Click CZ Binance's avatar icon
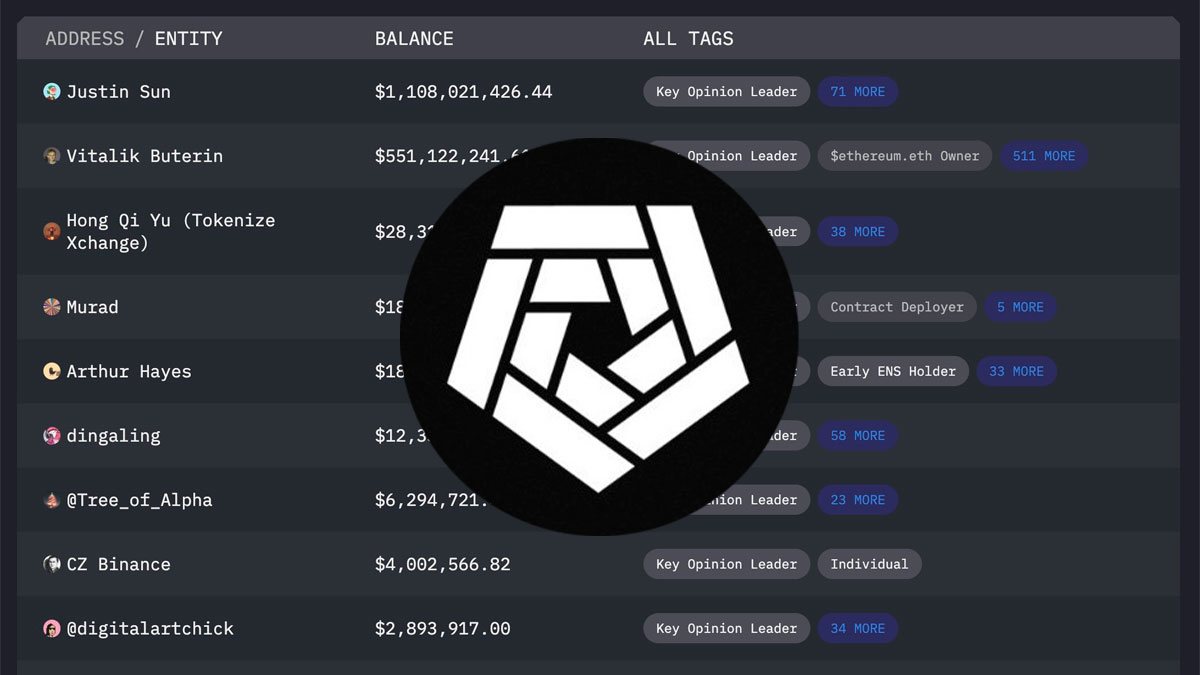The height and width of the screenshot is (675, 1200). 52,564
